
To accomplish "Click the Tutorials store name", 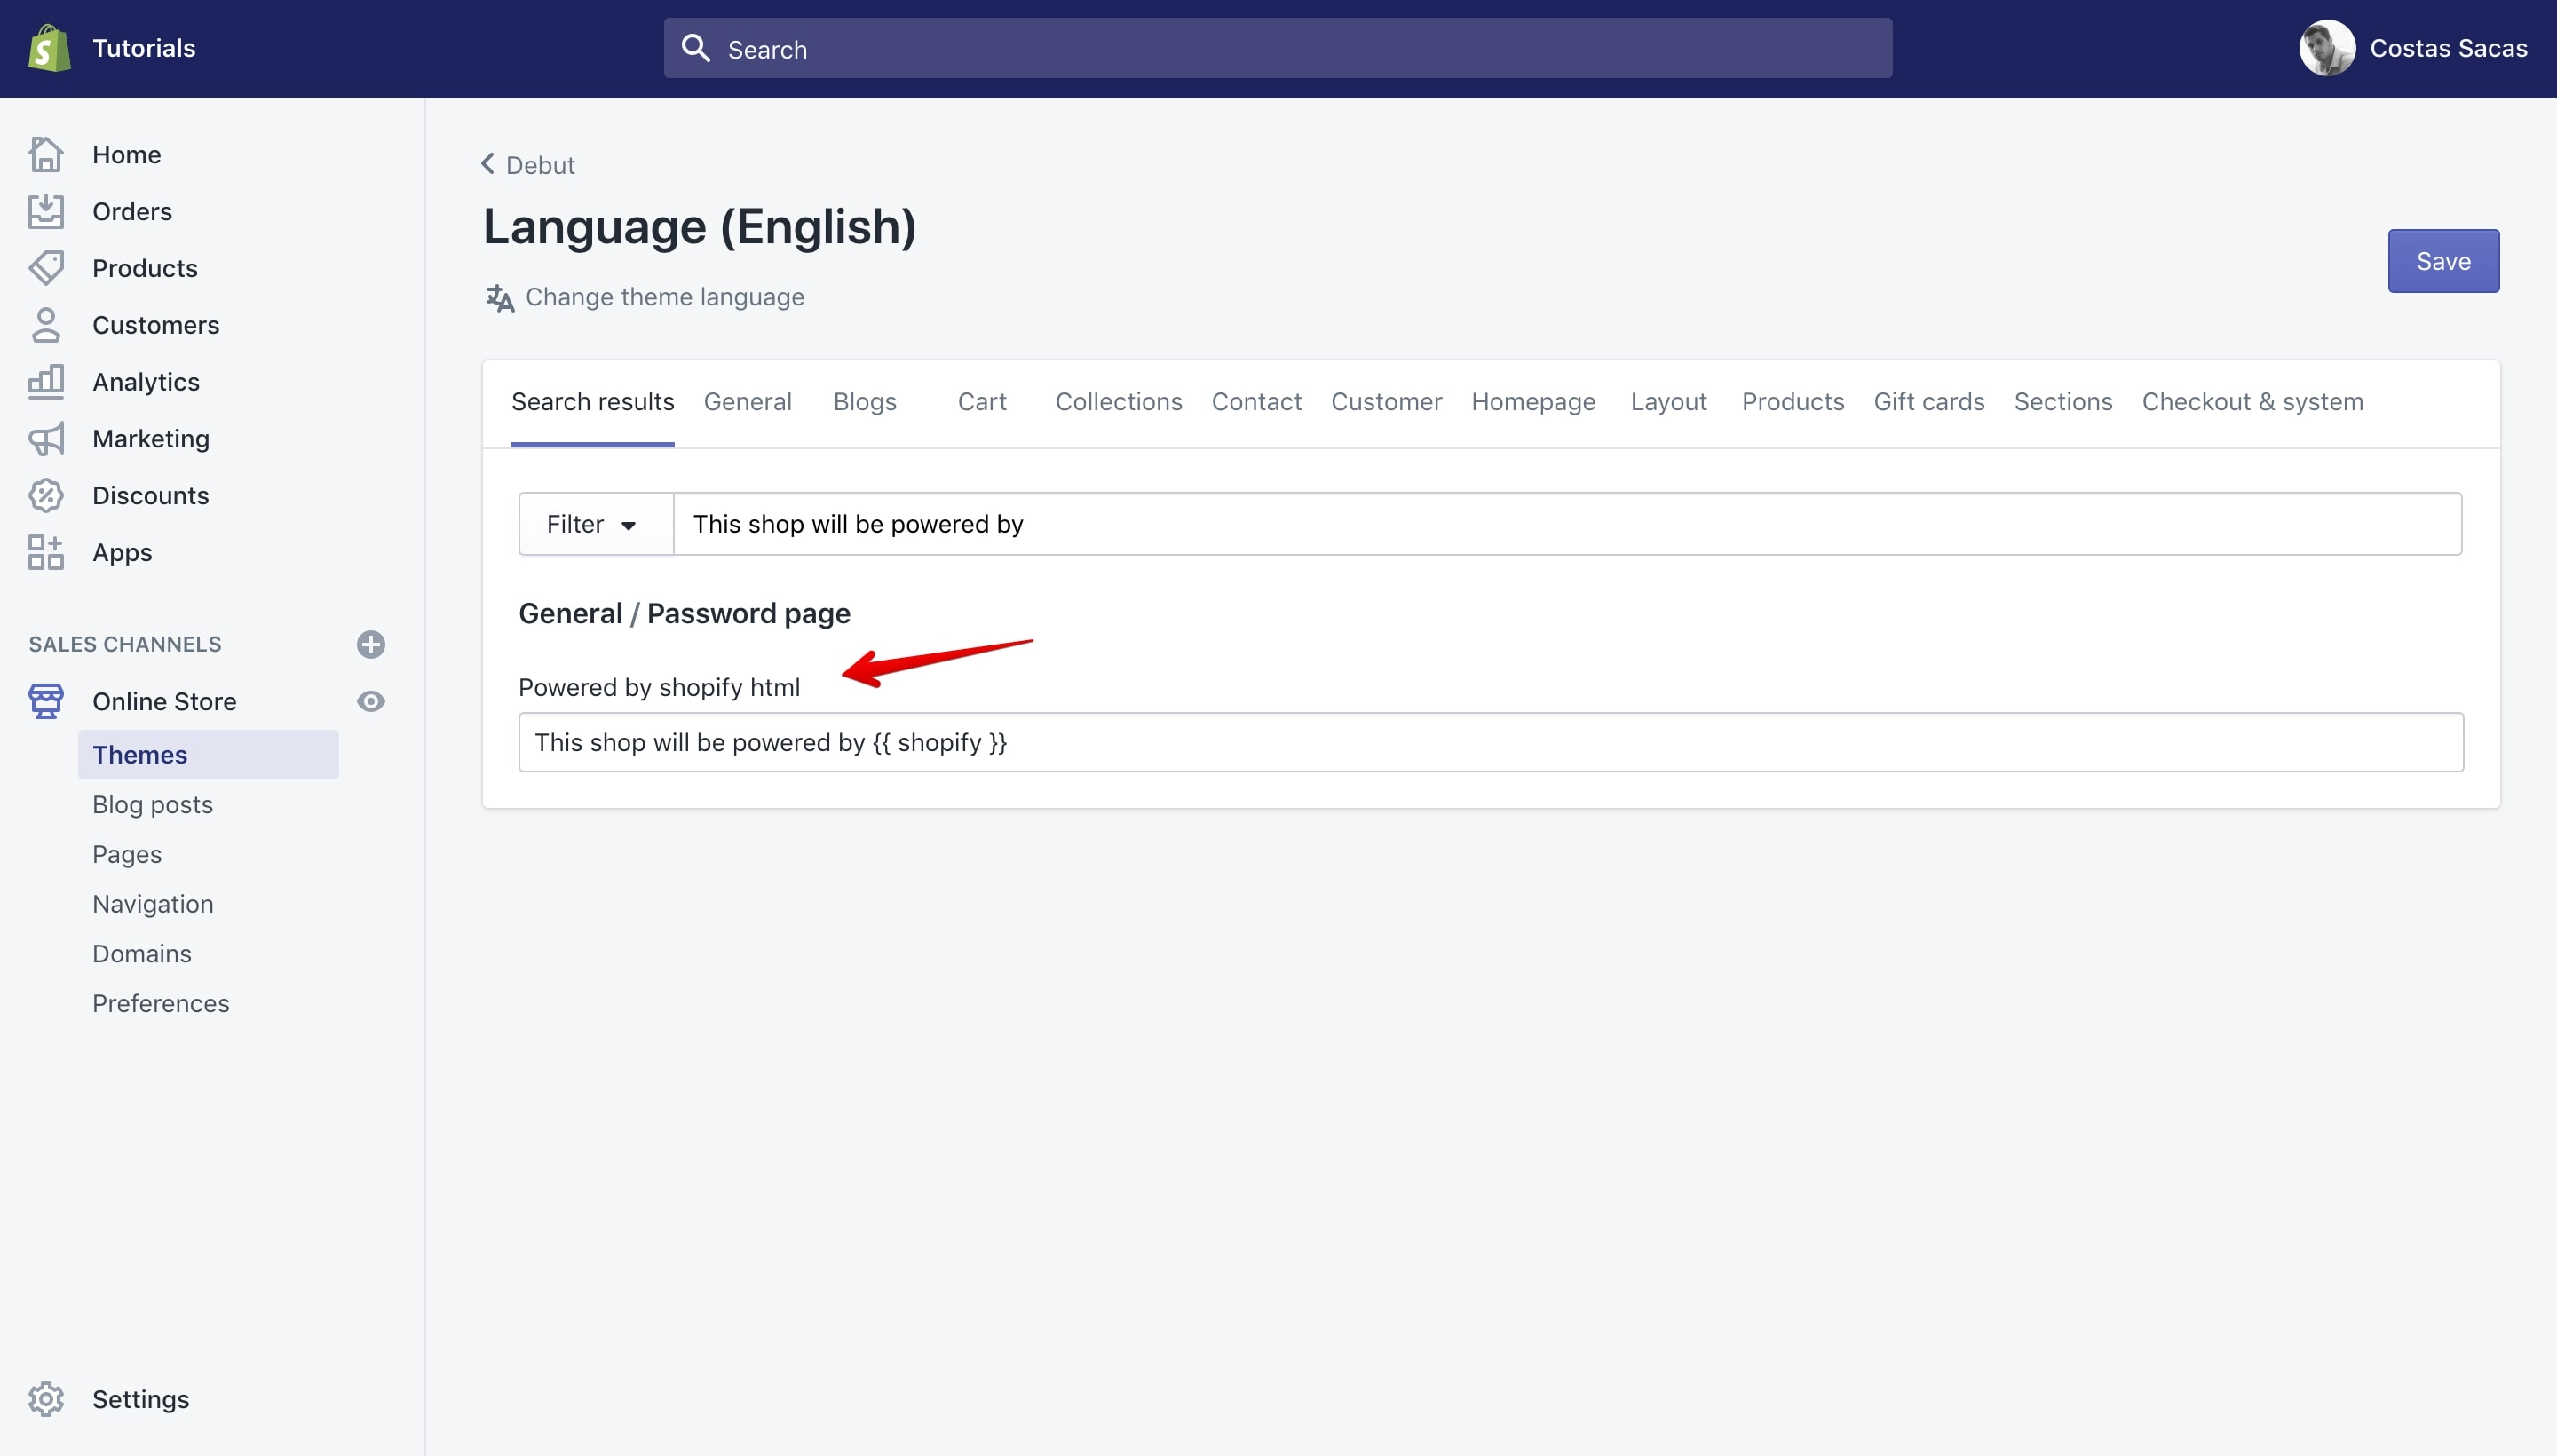I will 143,48.
